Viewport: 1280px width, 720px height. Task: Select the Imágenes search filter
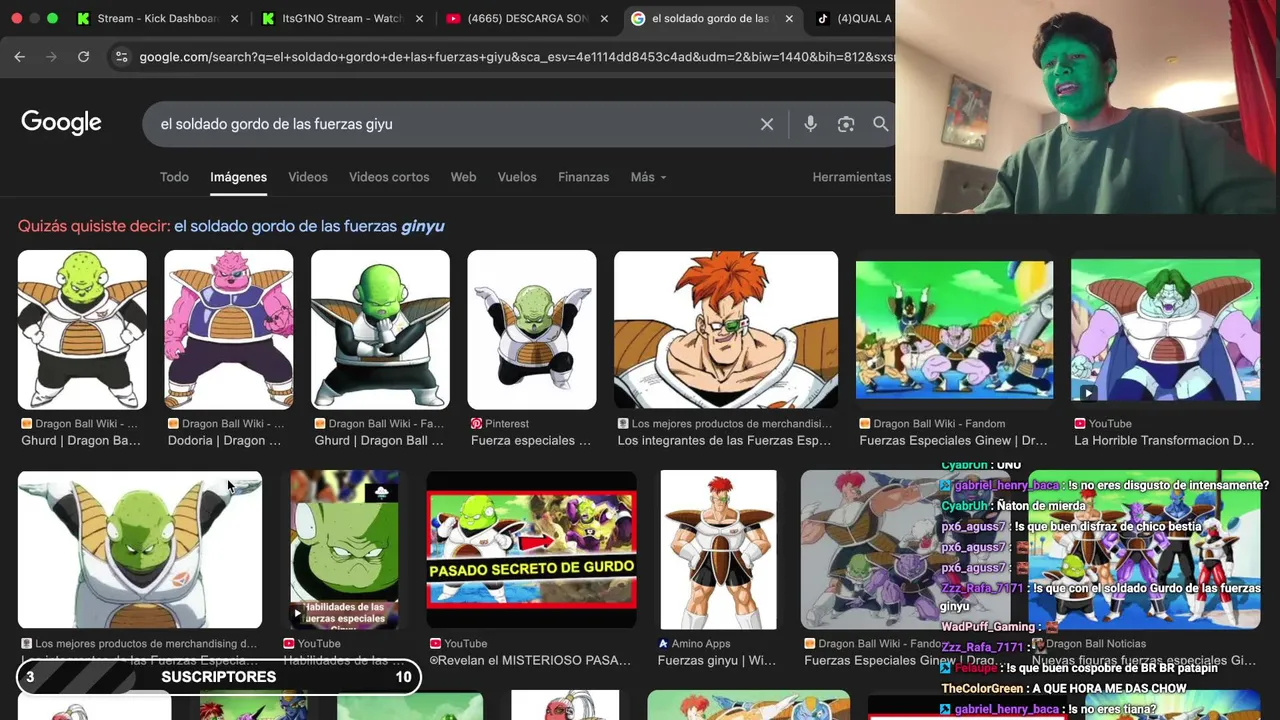click(x=238, y=177)
